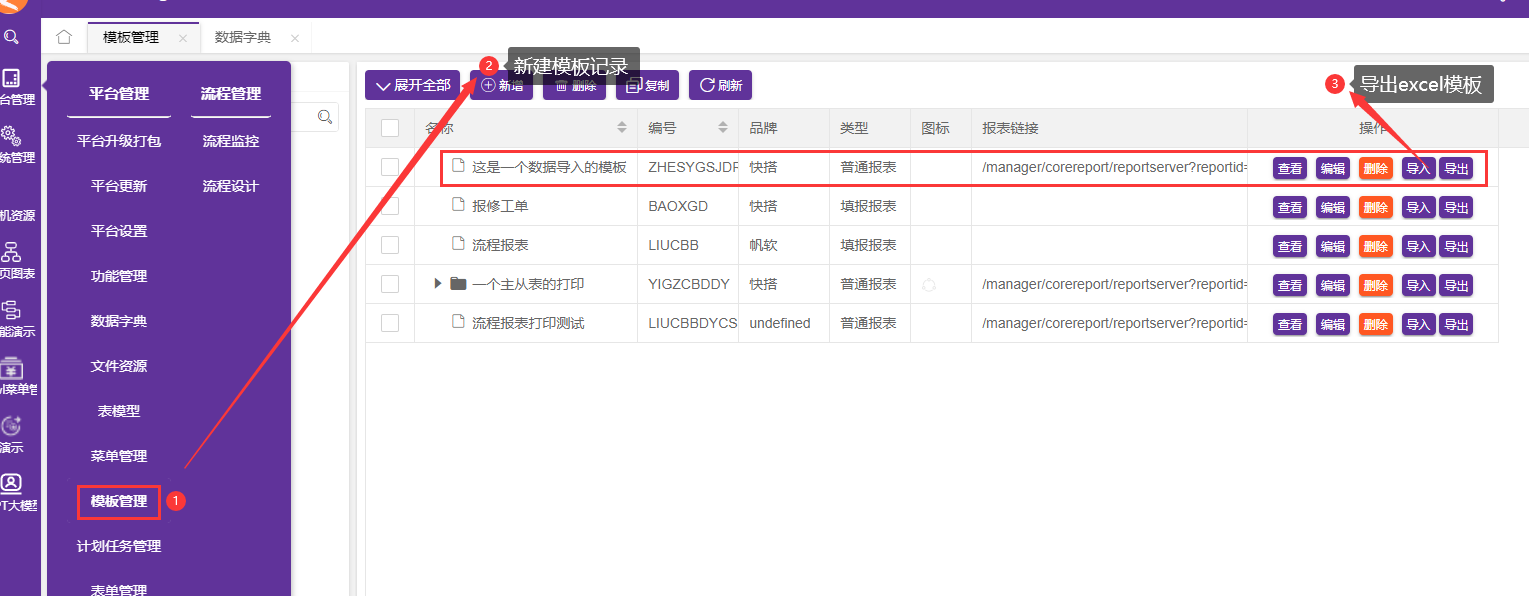Click the search magnifier in left sidebar

pos(11,37)
